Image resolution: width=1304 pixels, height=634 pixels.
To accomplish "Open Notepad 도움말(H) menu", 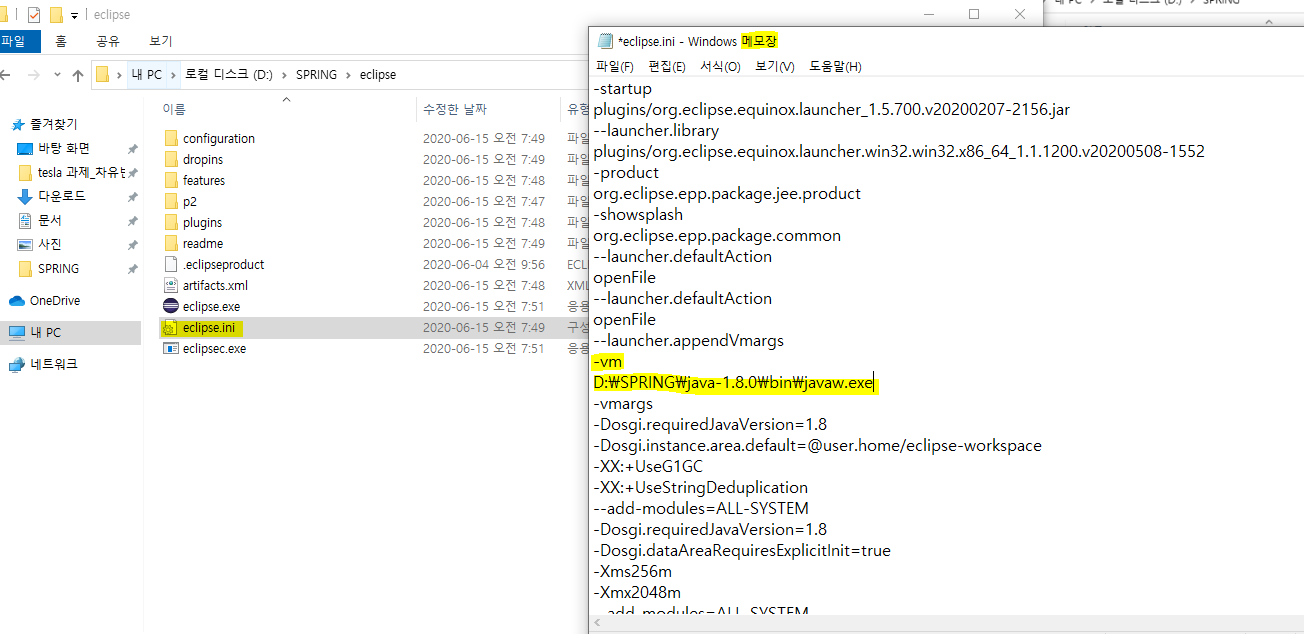I will pos(835,66).
